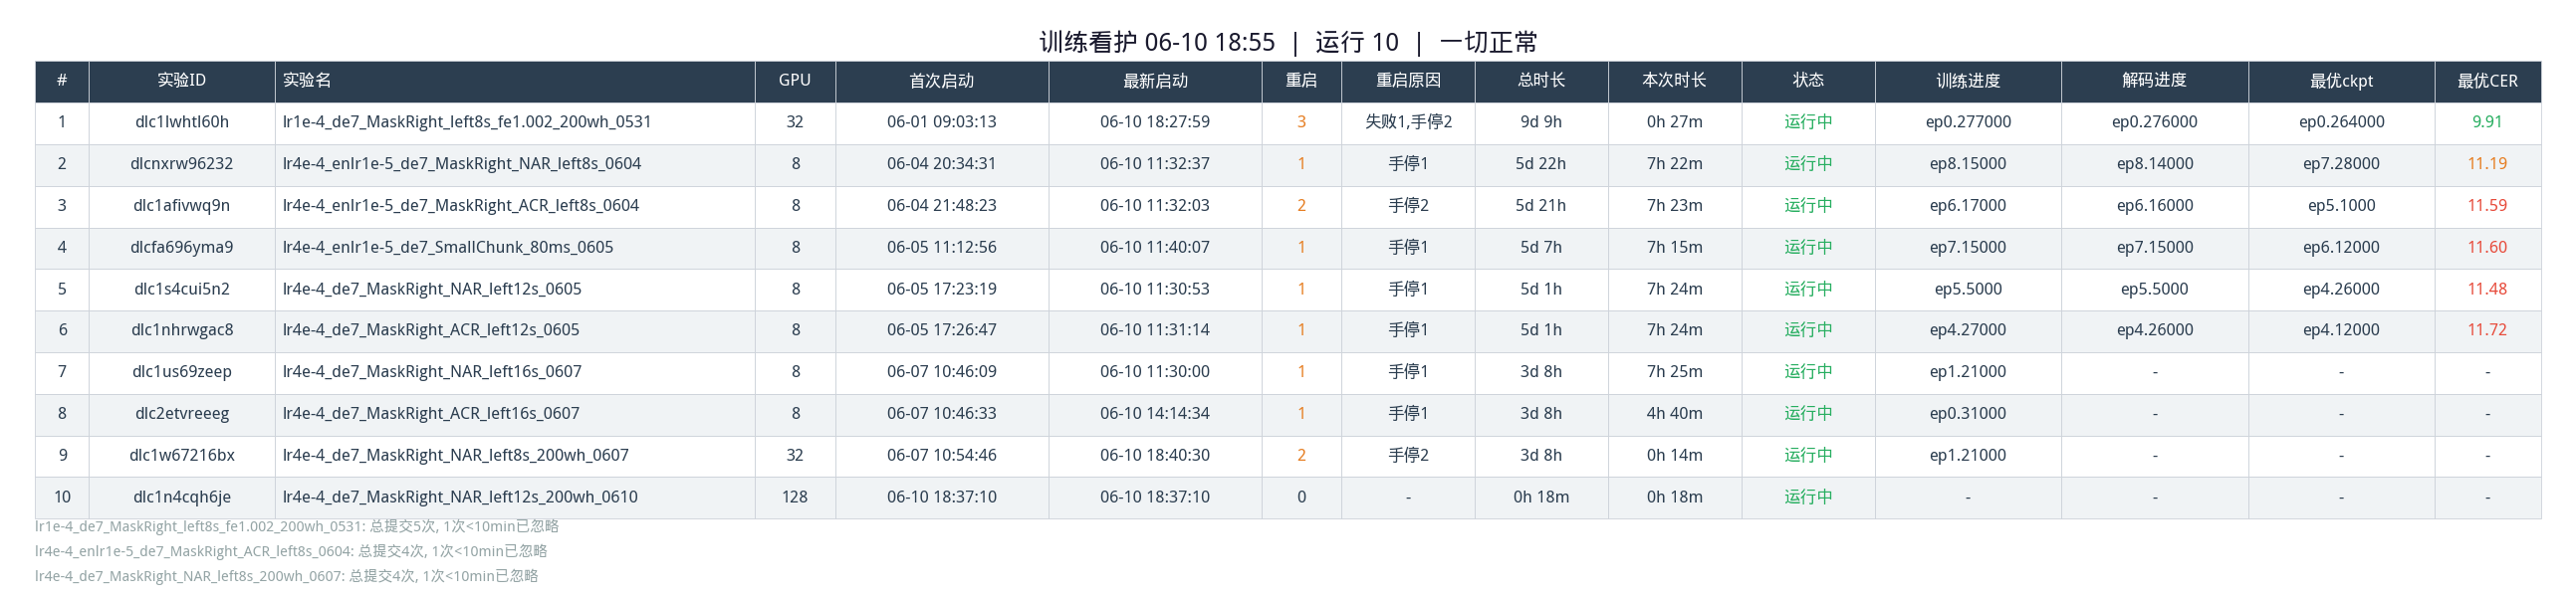Click the 首次启动 column header
This screenshot has width=2576, height=600.
click(941, 81)
